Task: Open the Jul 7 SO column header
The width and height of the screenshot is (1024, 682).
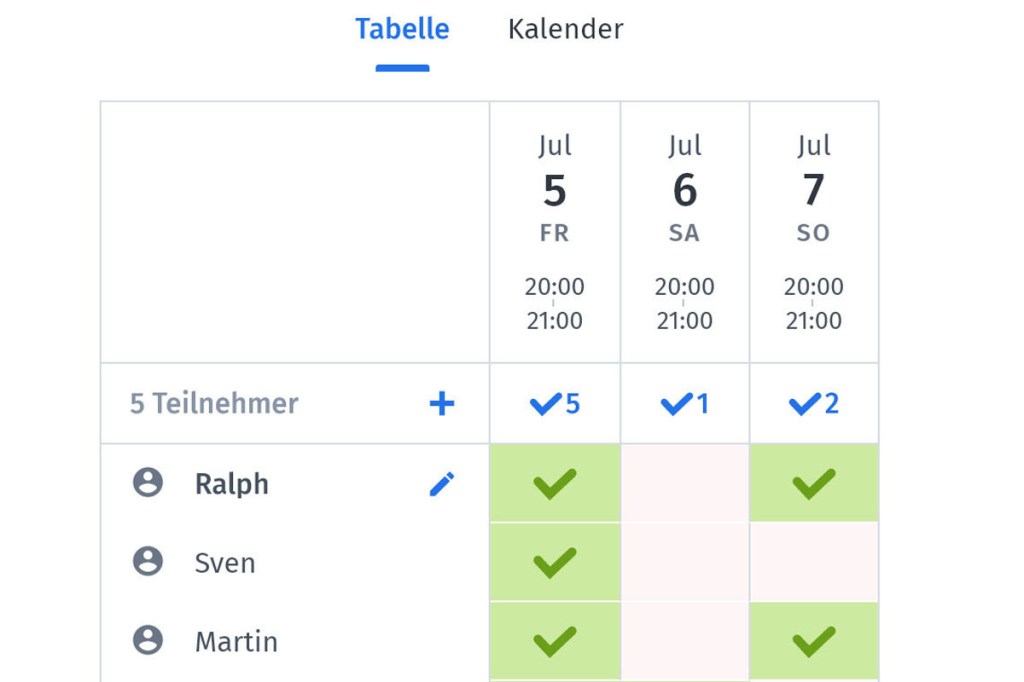Action: (x=814, y=232)
